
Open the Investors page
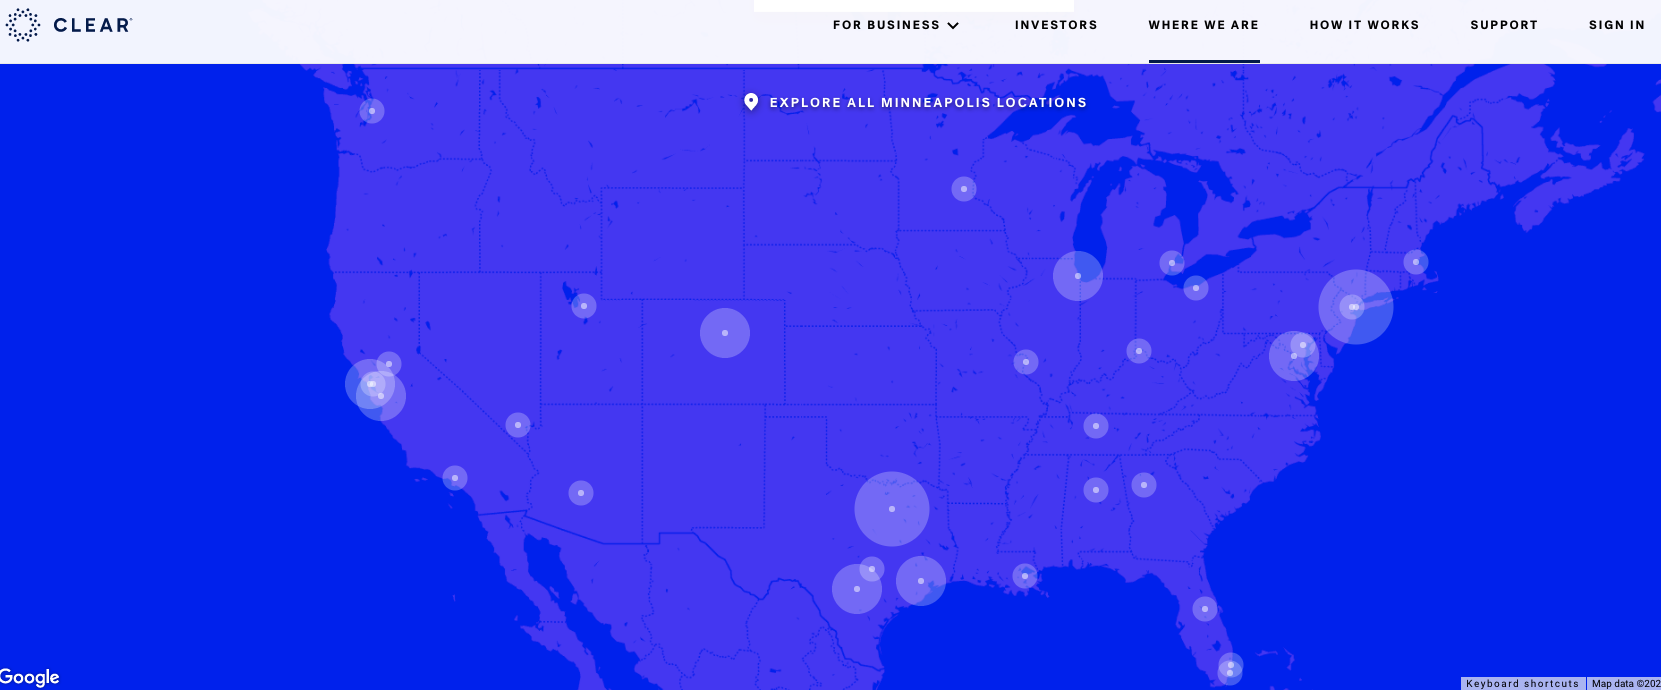pyautogui.click(x=1056, y=25)
